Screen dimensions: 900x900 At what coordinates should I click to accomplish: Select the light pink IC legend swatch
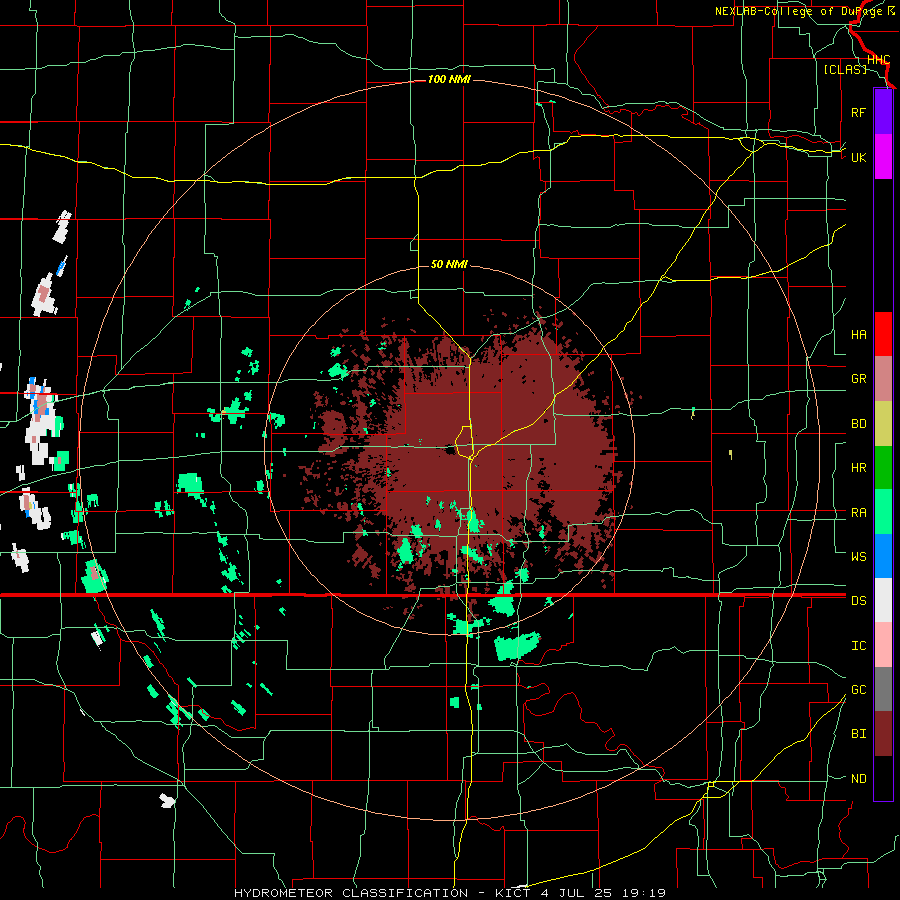tap(883, 645)
